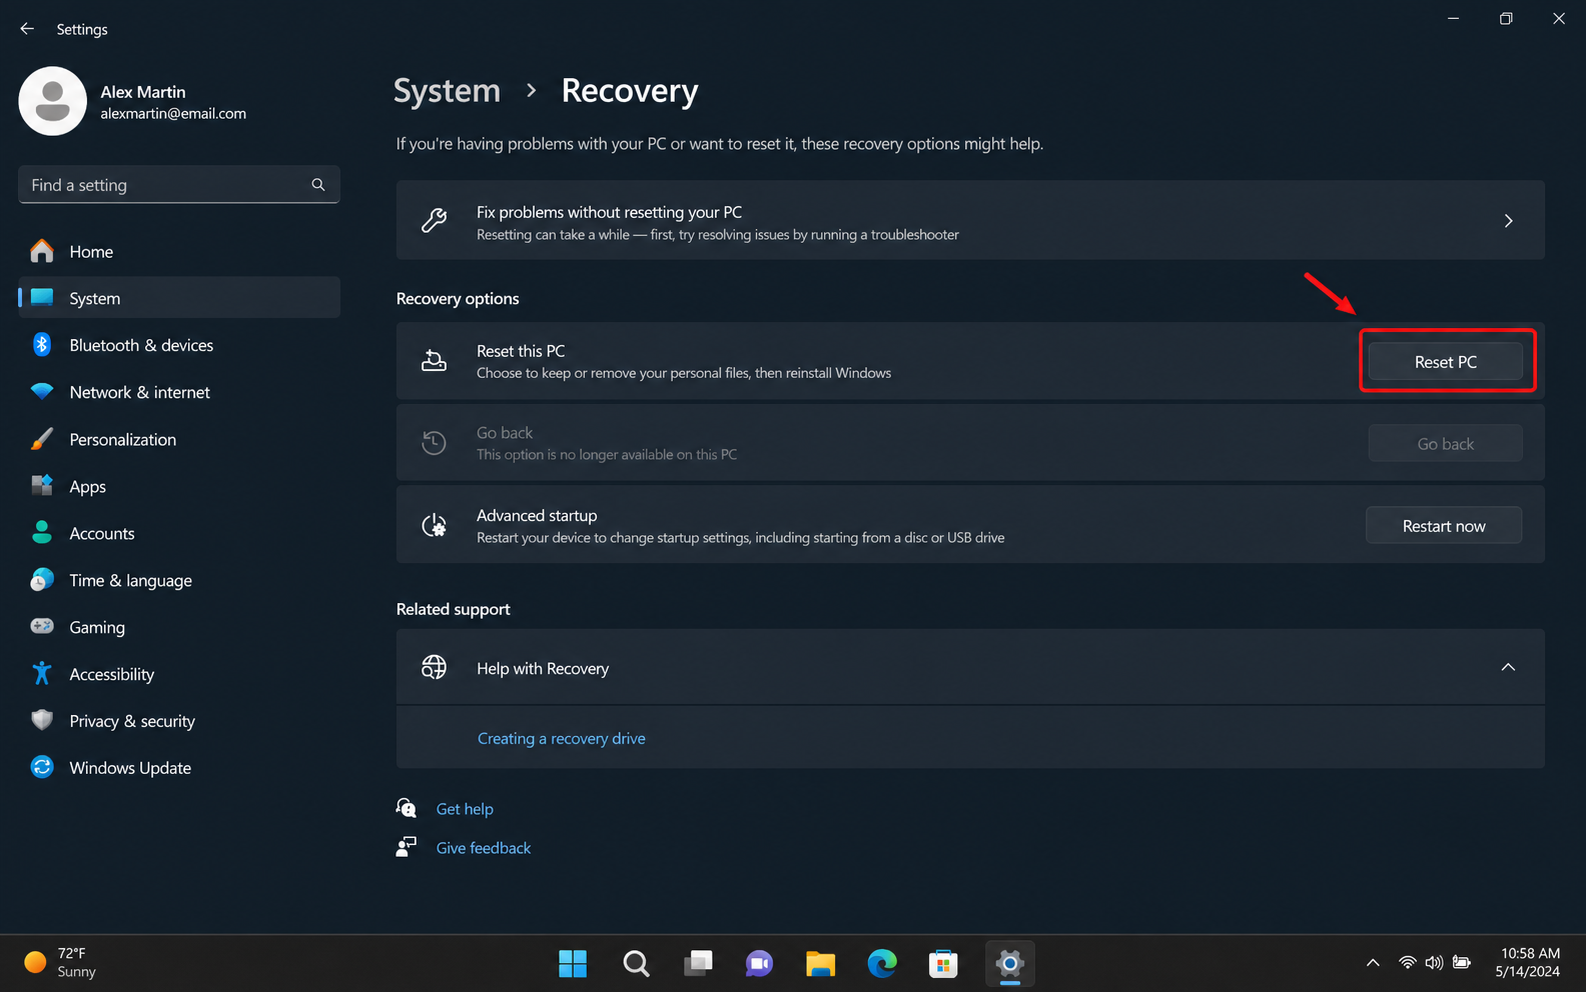Click the Accounts person icon
This screenshot has width=1586, height=992.
pos(42,533)
